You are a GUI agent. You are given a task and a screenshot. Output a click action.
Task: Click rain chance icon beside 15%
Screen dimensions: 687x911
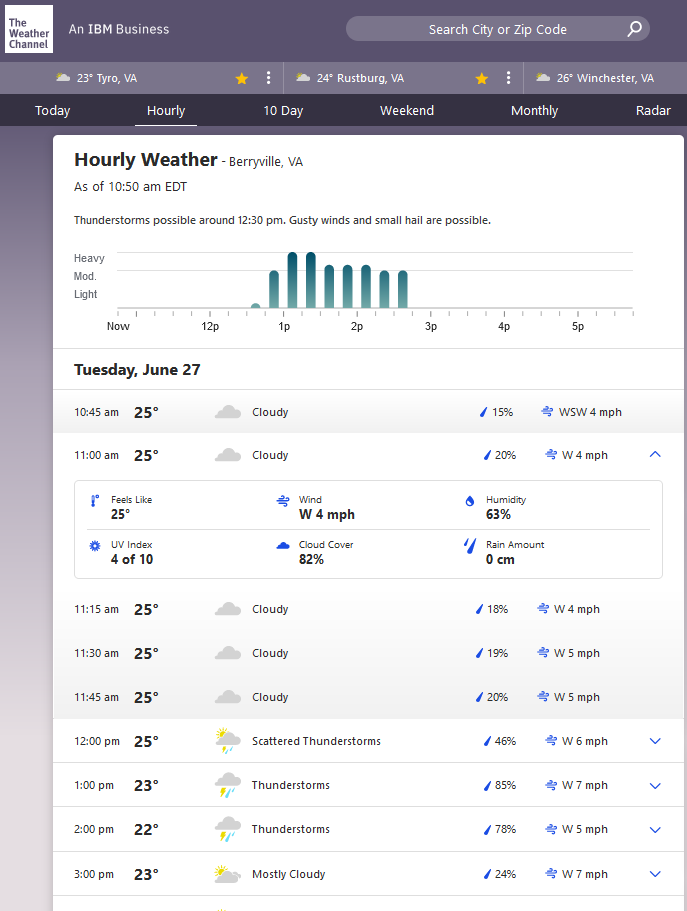coord(483,412)
